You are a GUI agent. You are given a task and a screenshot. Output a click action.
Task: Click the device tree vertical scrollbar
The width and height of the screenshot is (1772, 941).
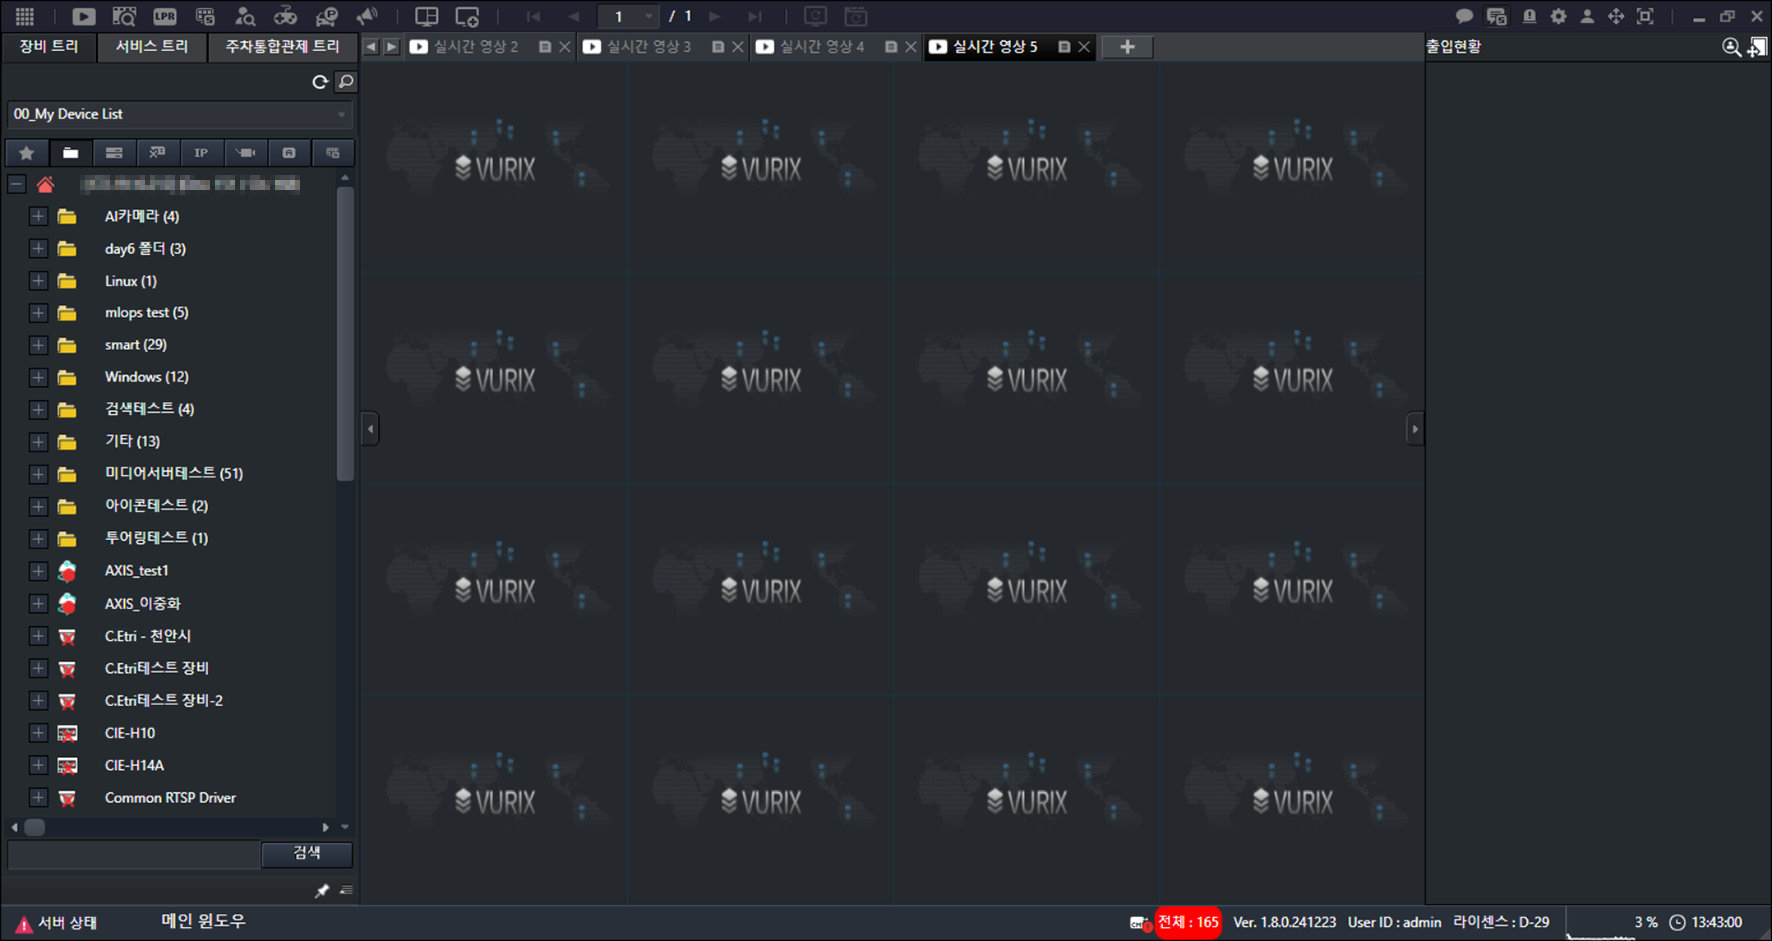click(x=345, y=335)
